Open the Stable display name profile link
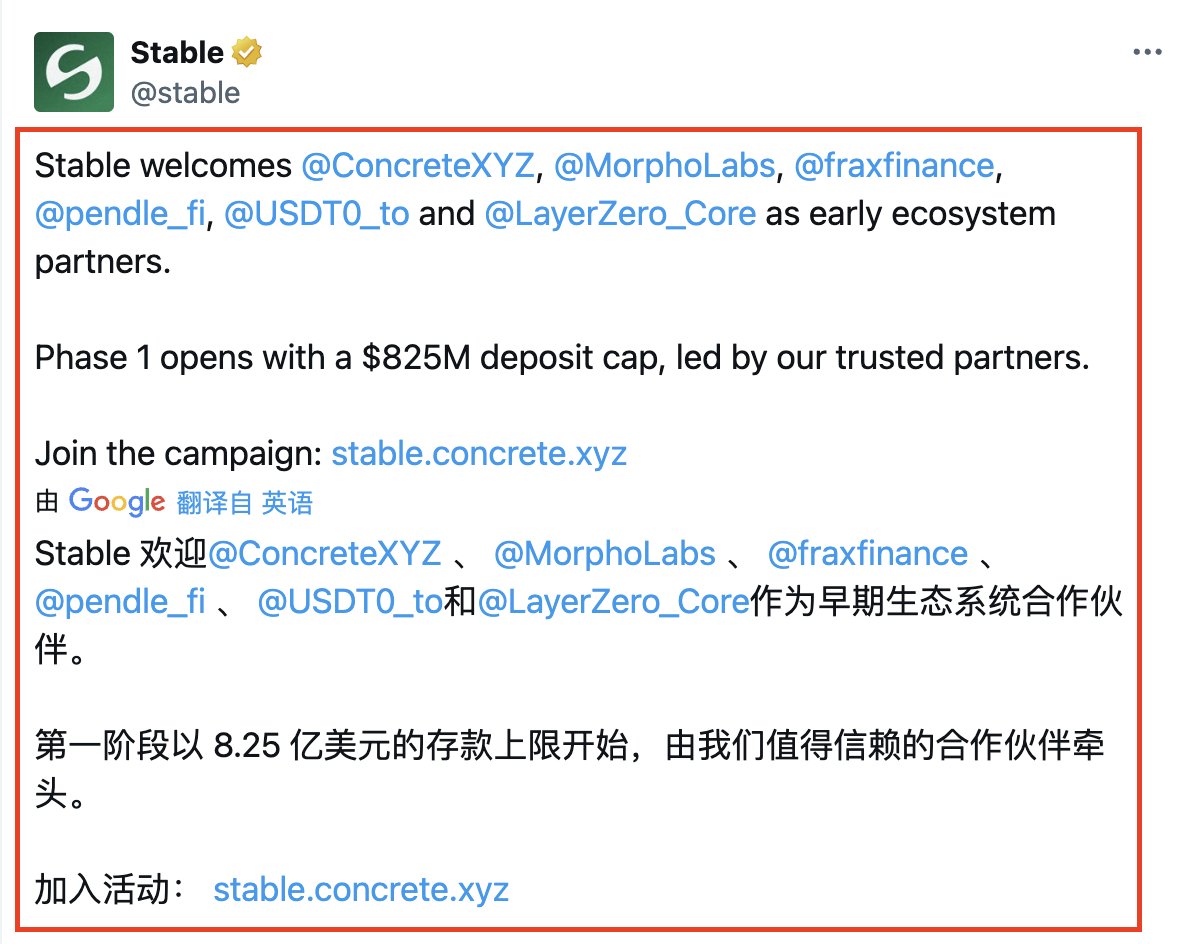This screenshot has width=1196, height=944. (177, 51)
